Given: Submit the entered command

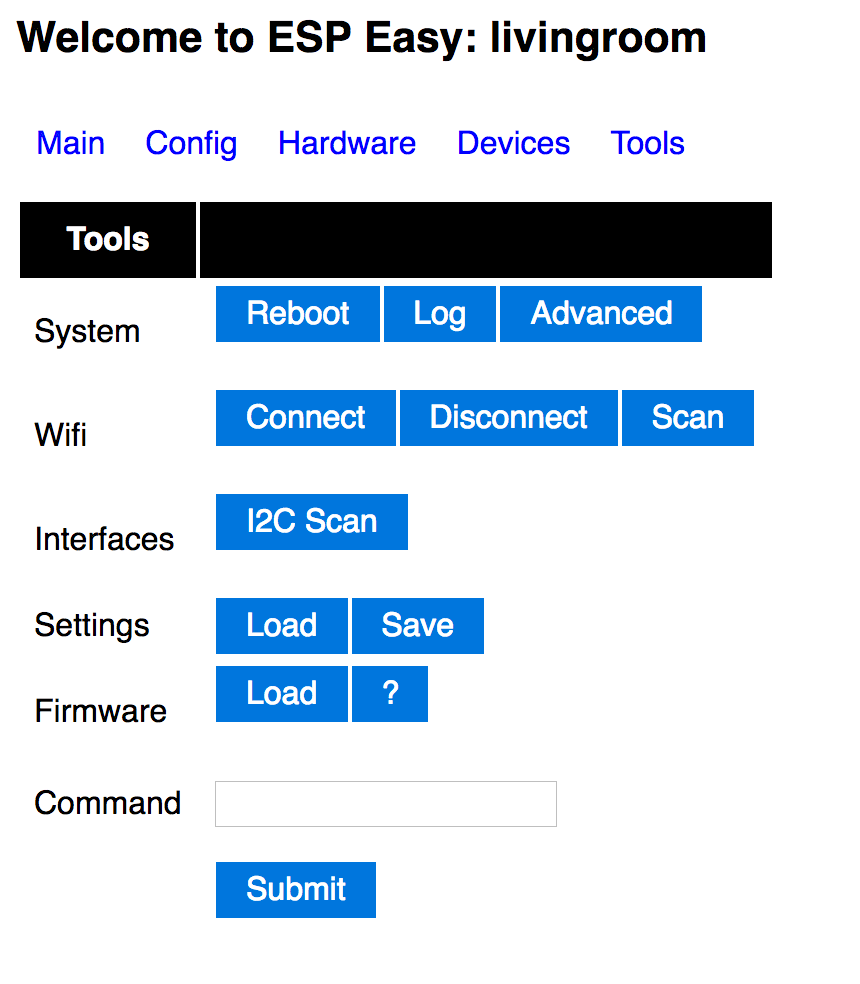Looking at the screenshot, I should click(x=295, y=889).
